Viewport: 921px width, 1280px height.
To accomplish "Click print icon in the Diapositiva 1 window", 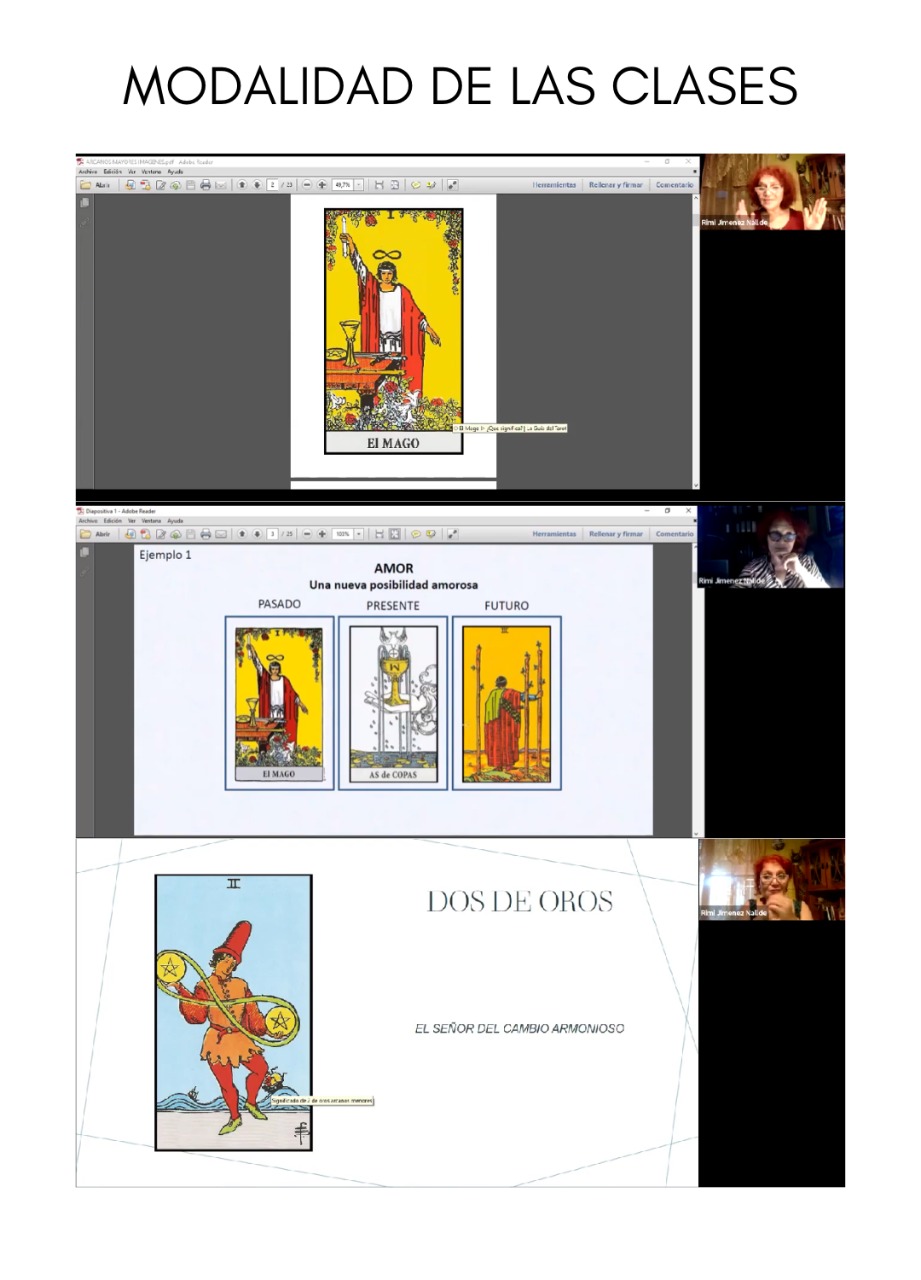I will [x=205, y=534].
